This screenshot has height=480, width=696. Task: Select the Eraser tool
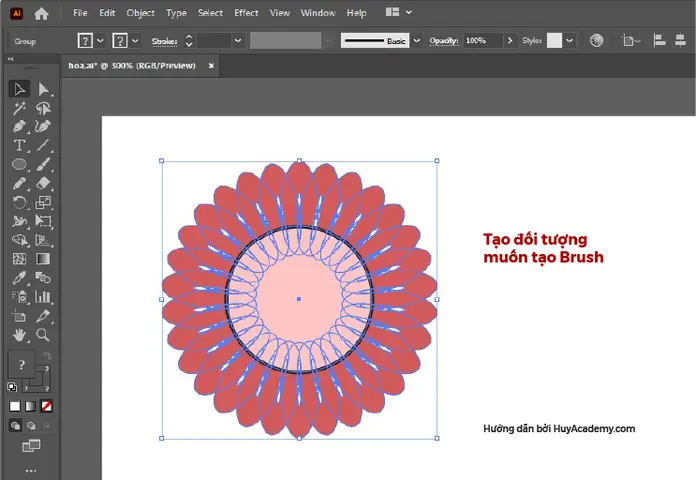pos(43,183)
